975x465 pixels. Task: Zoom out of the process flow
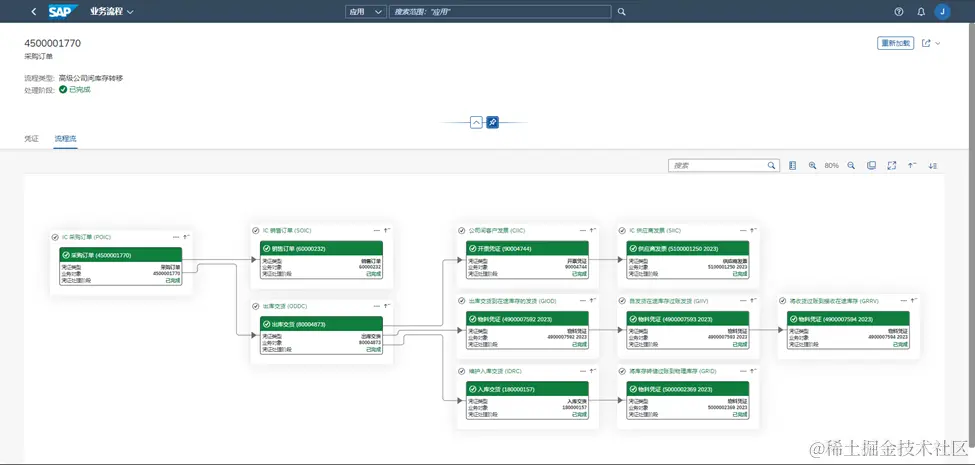pyautogui.click(x=851, y=165)
